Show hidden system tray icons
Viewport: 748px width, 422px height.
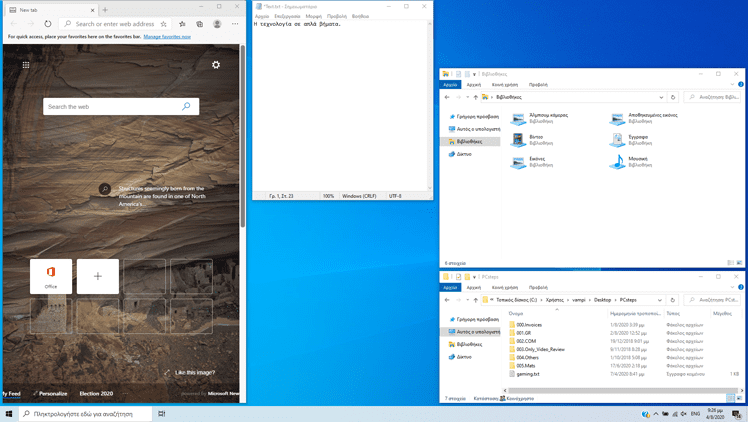tap(656, 414)
